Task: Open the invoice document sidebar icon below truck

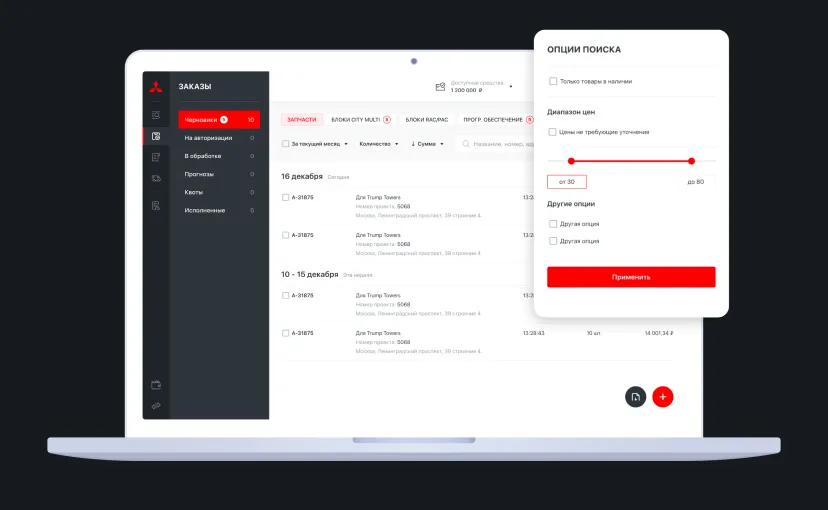Action: pyautogui.click(x=156, y=205)
